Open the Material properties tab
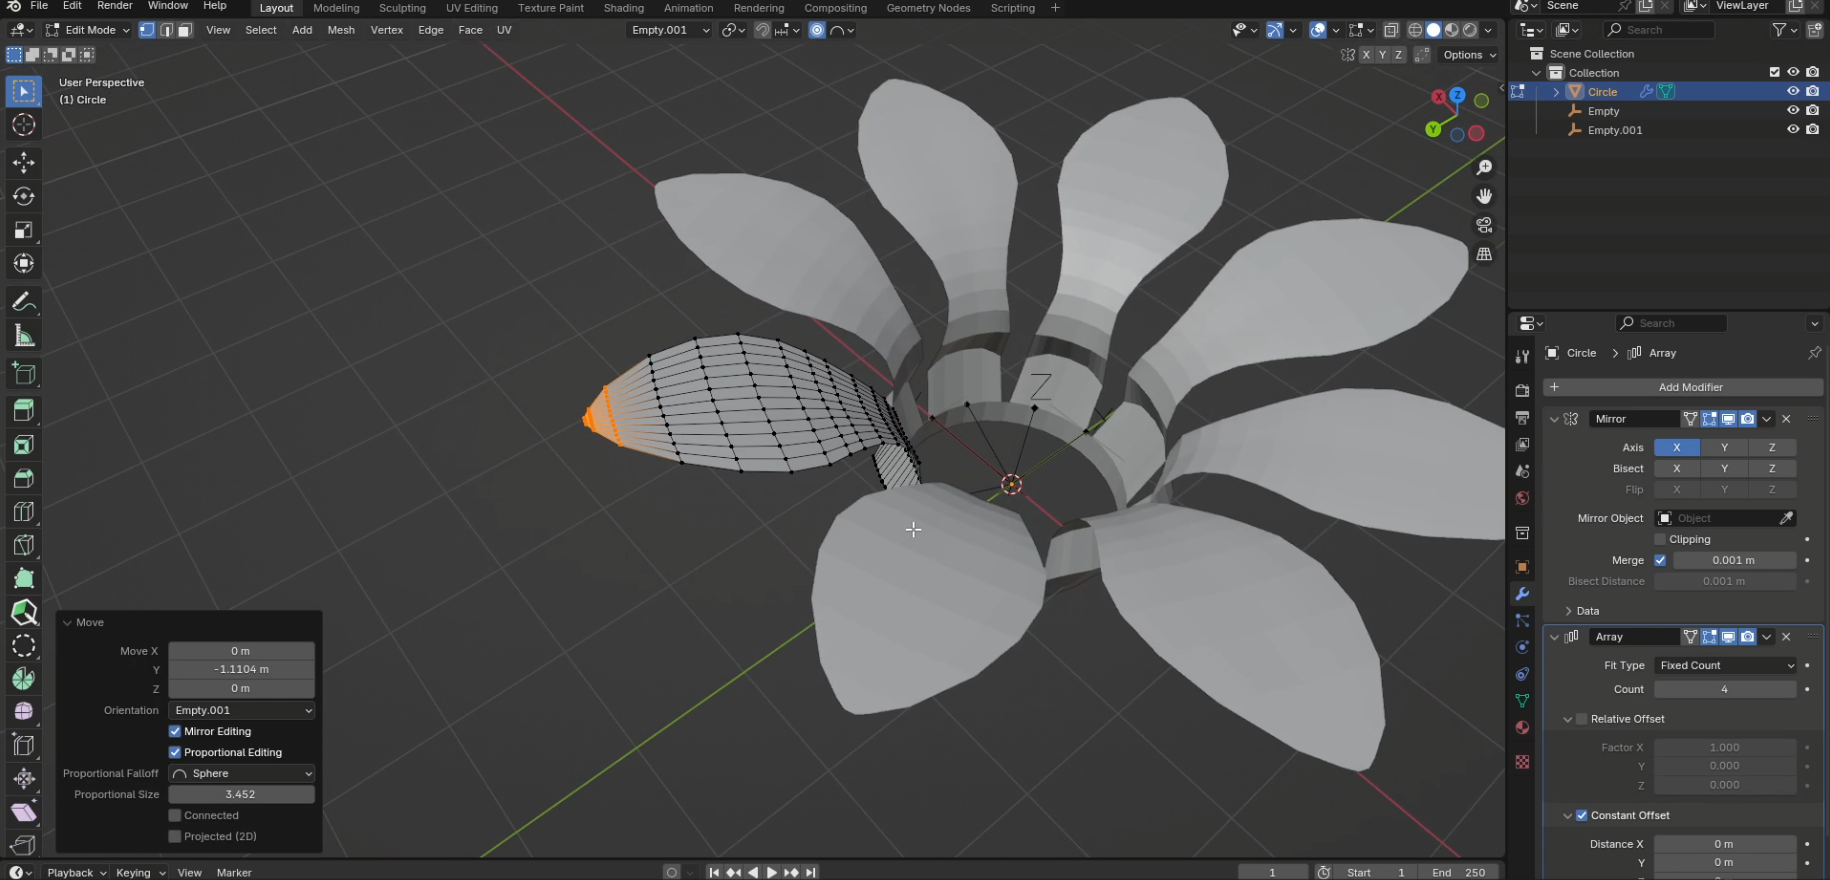This screenshot has height=880, width=1830. click(x=1522, y=728)
